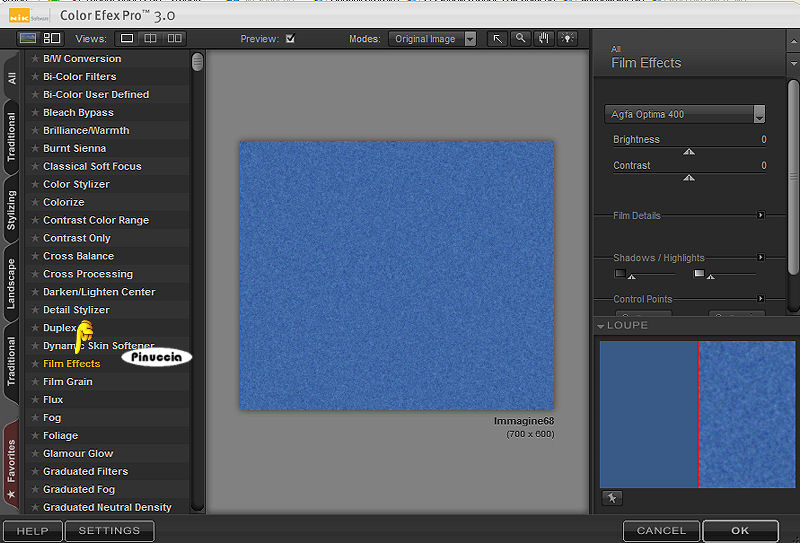Star the Film Effects filter

tap(35, 364)
